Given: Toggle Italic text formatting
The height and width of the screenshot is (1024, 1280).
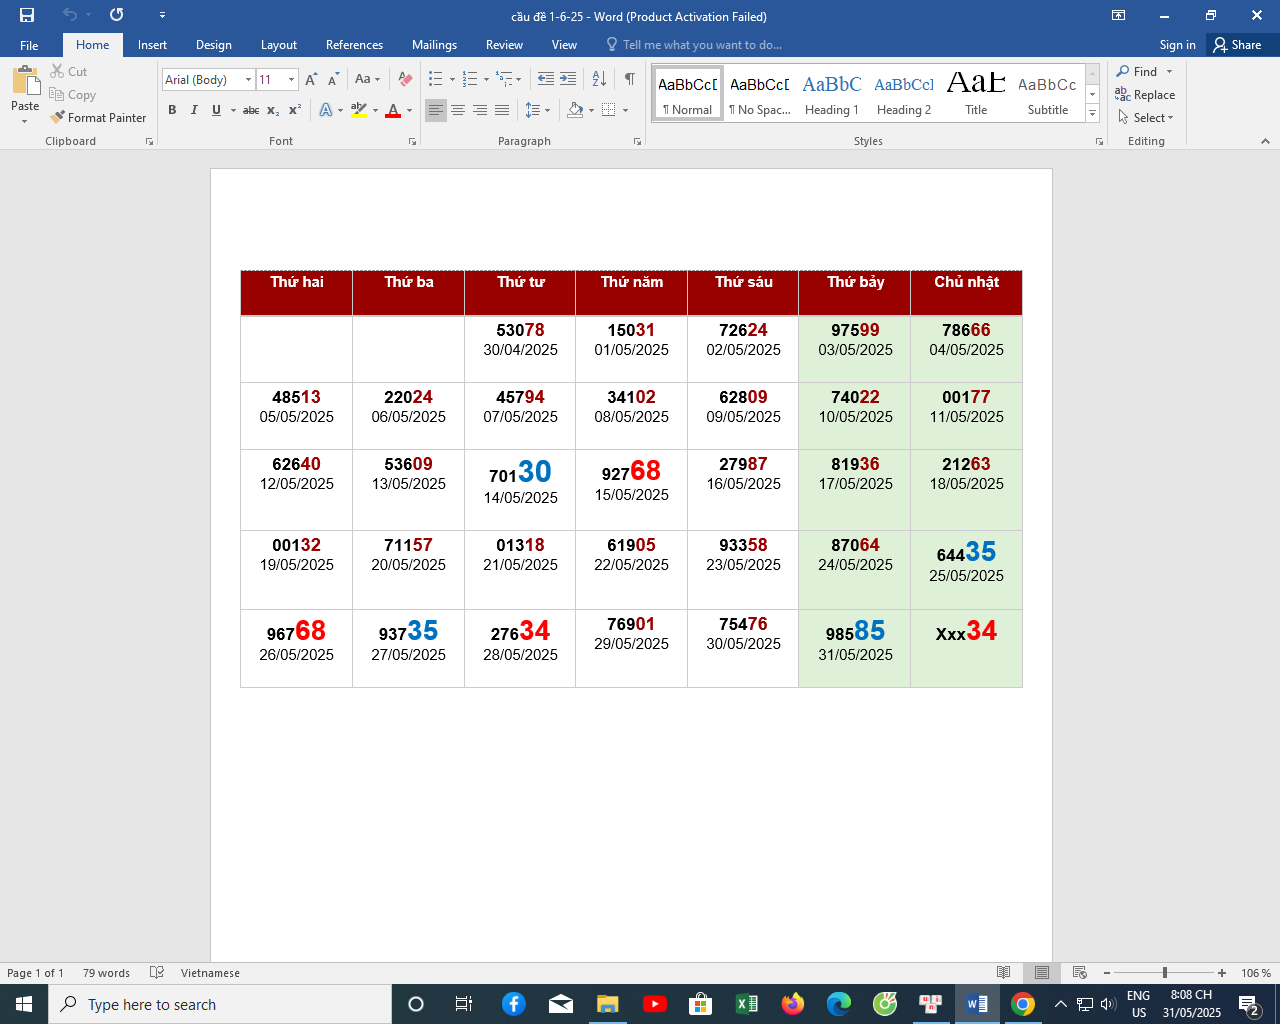Looking at the screenshot, I should 194,110.
